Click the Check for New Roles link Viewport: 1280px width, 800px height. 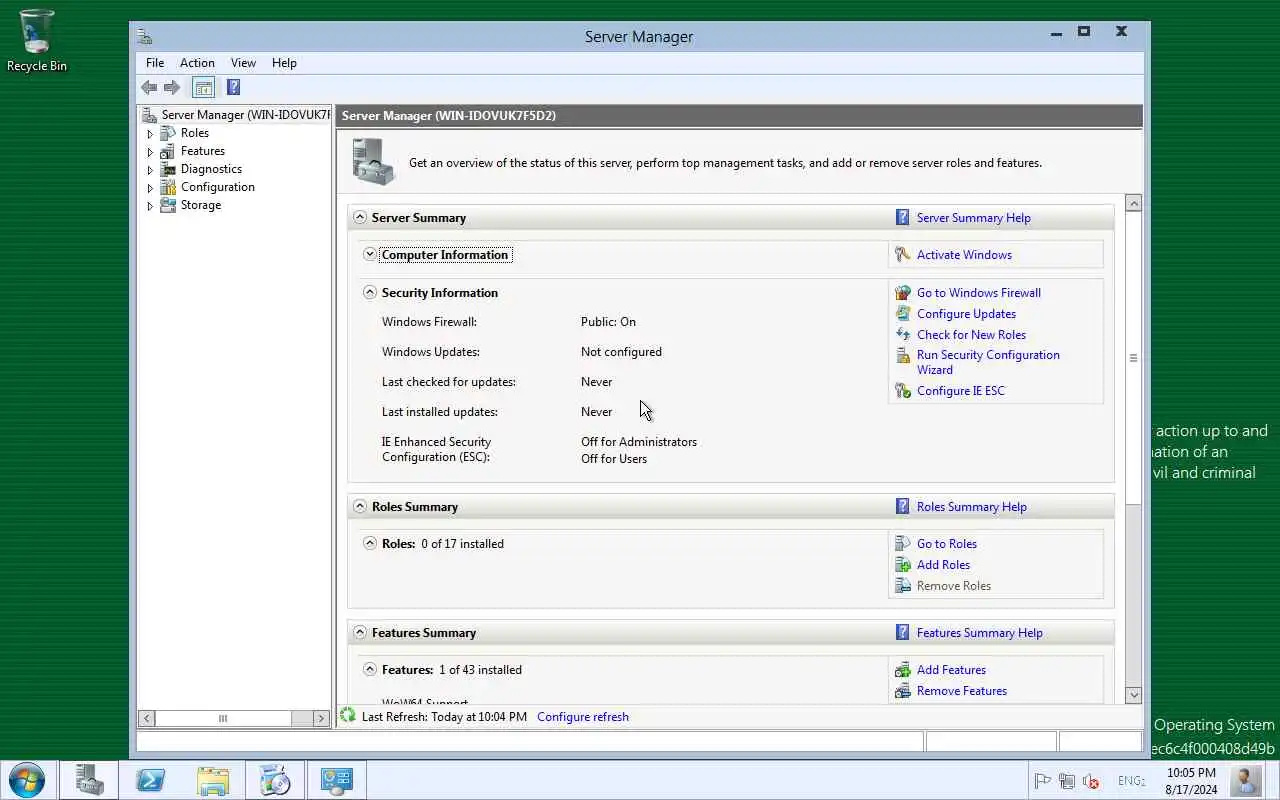pos(971,334)
